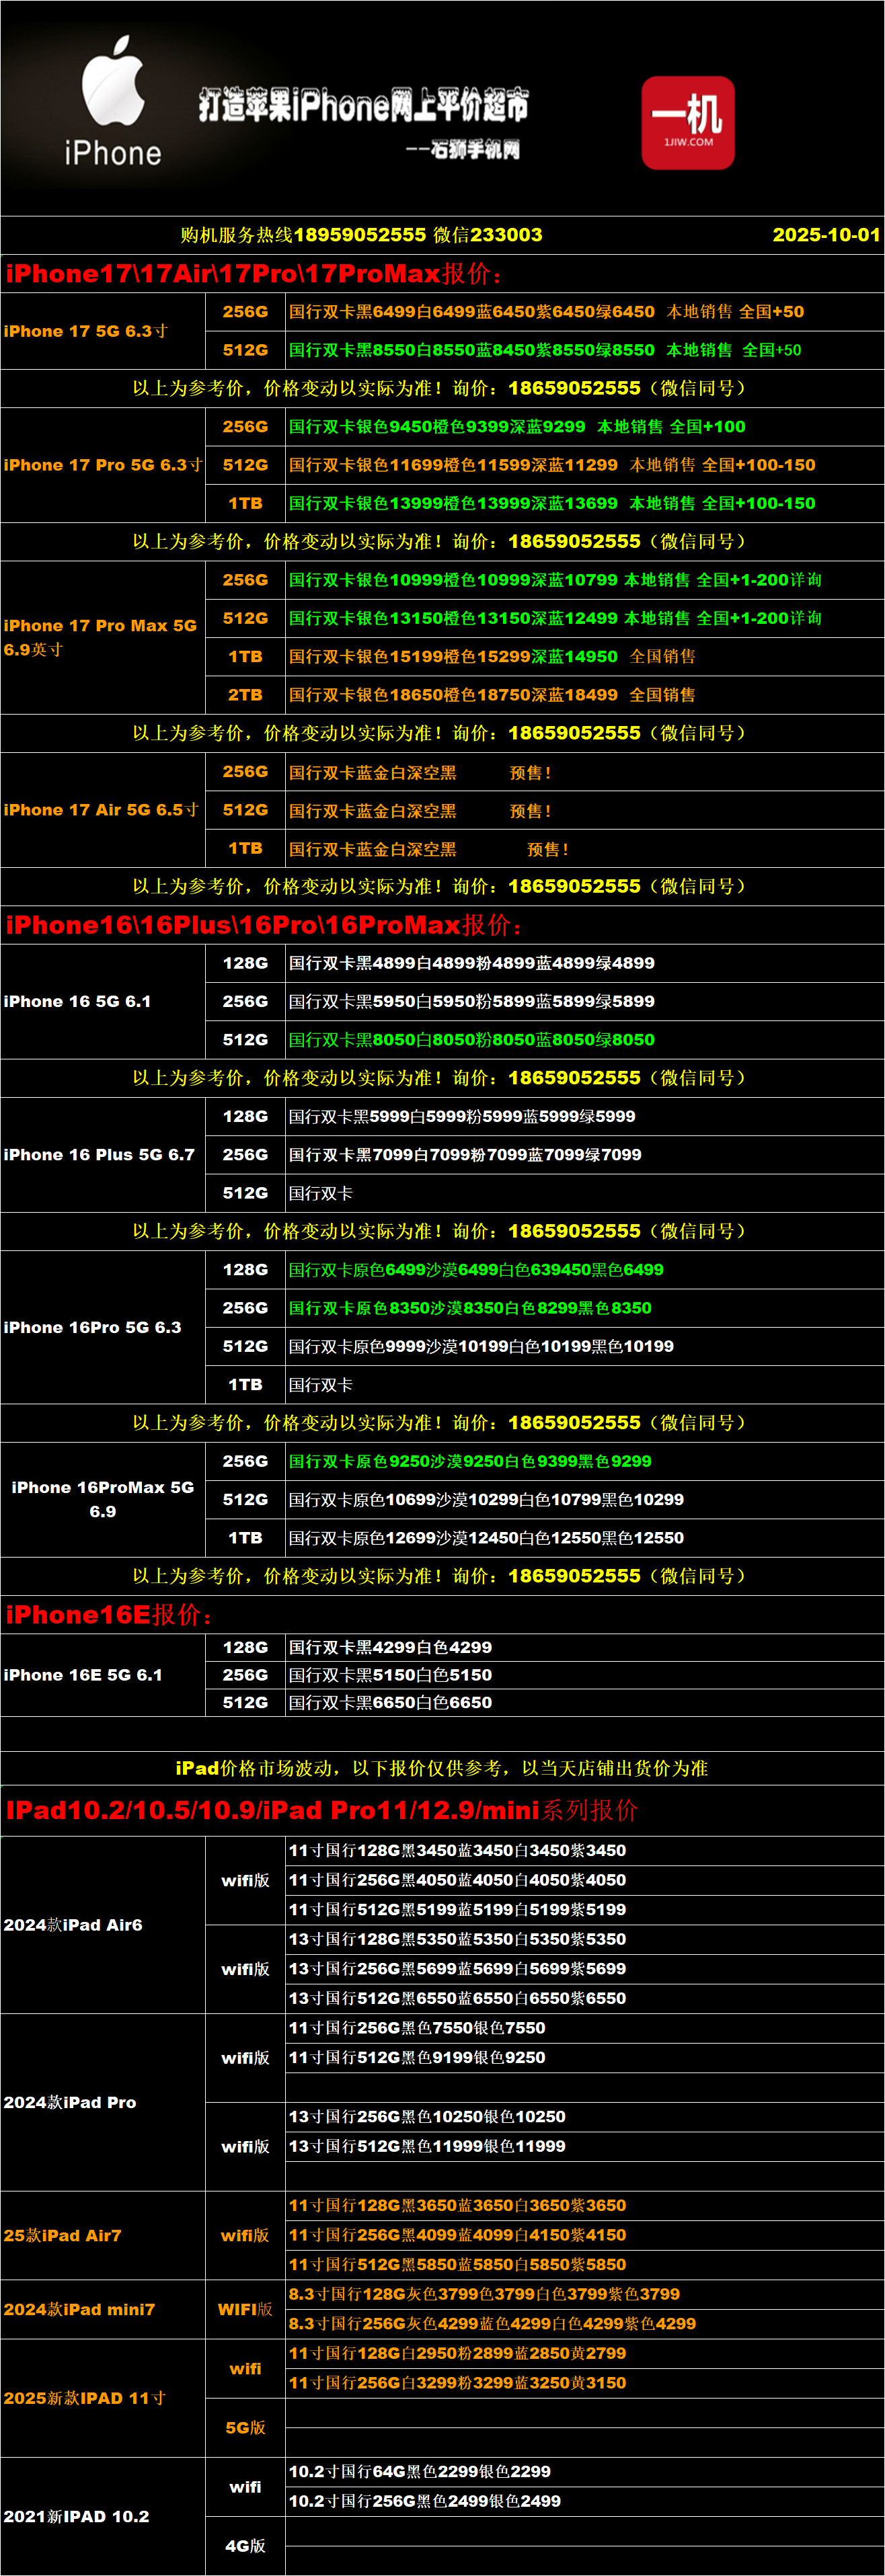Click the iPhone 17 Pro 1TB capacity cell
Screen dimensions: 885x2576
pos(245,504)
